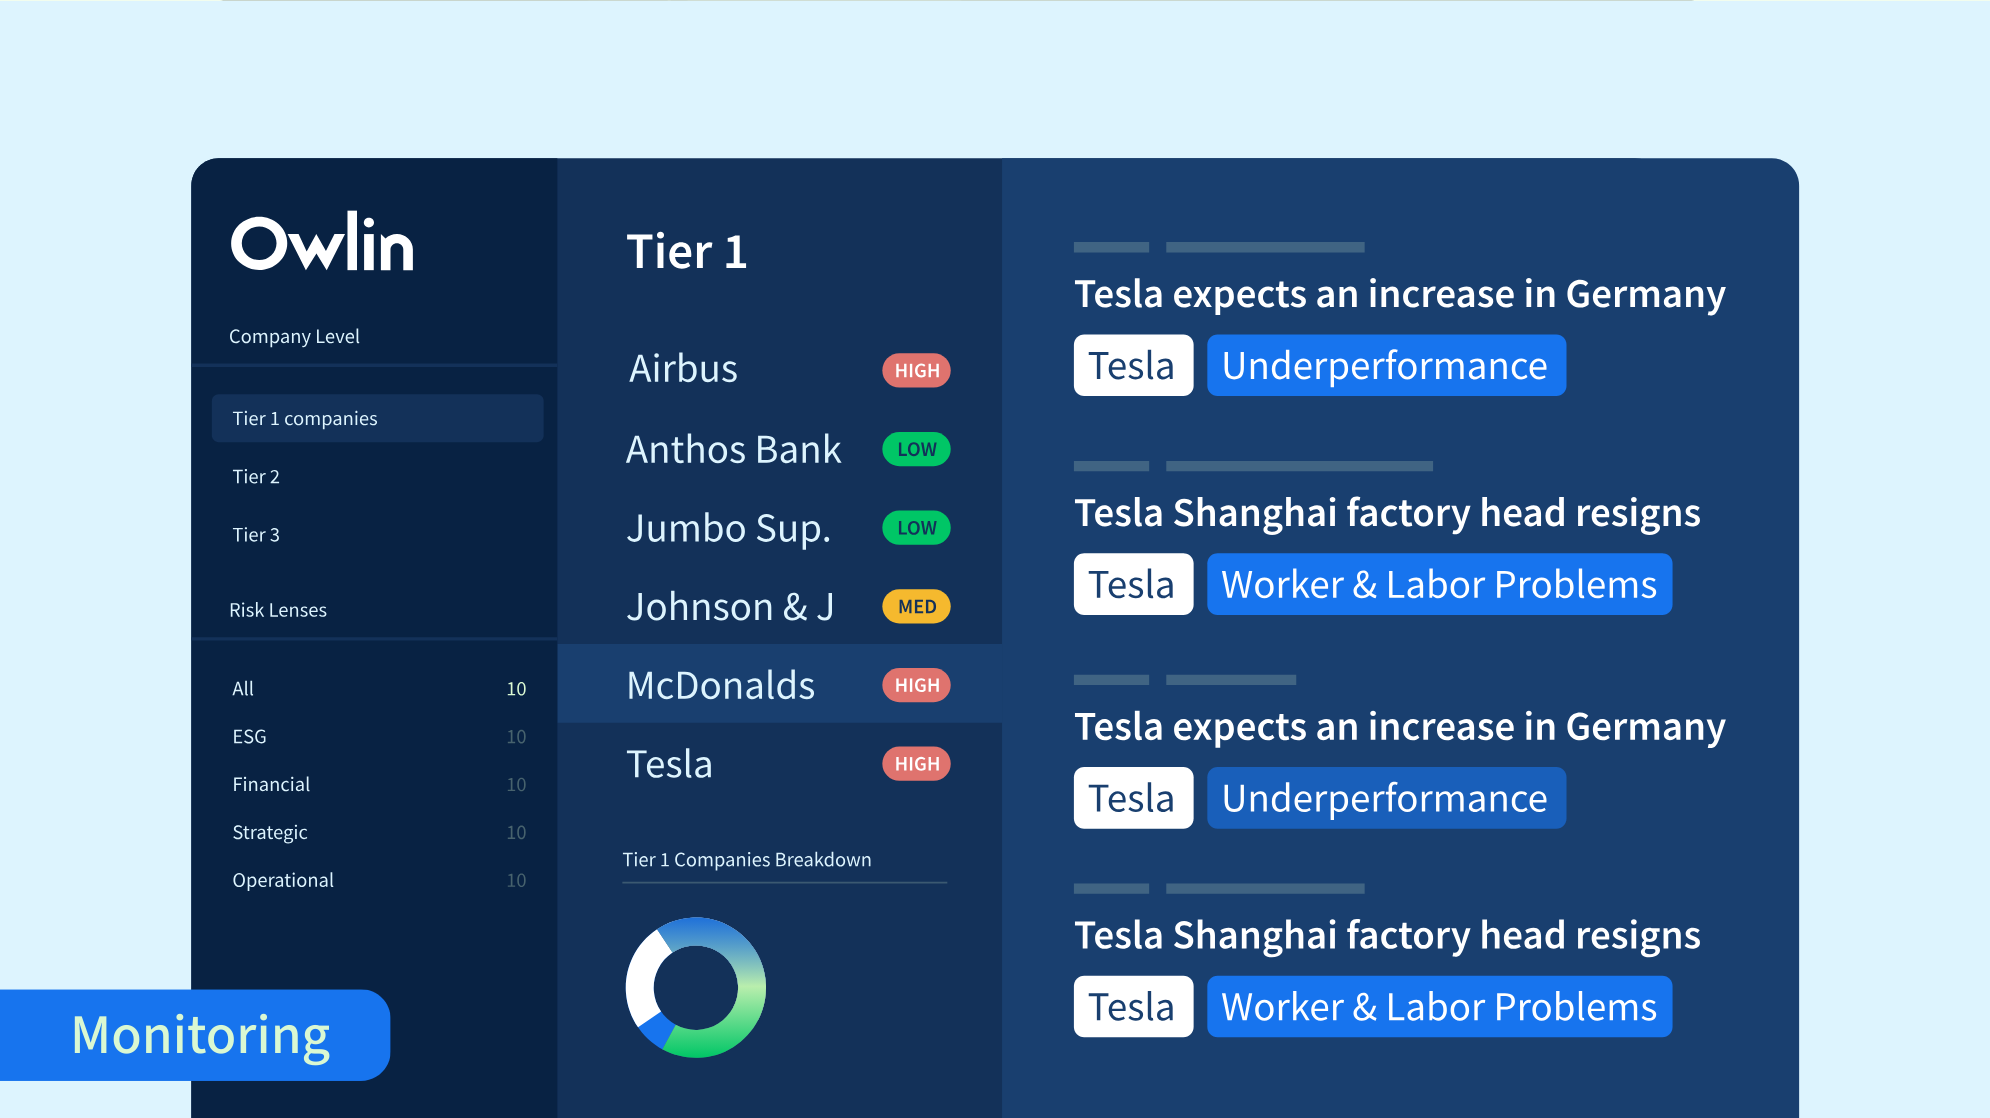This screenshot has height=1118, width=1990.
Task: Filter by ESG risk lens
Action: point(250,737)
